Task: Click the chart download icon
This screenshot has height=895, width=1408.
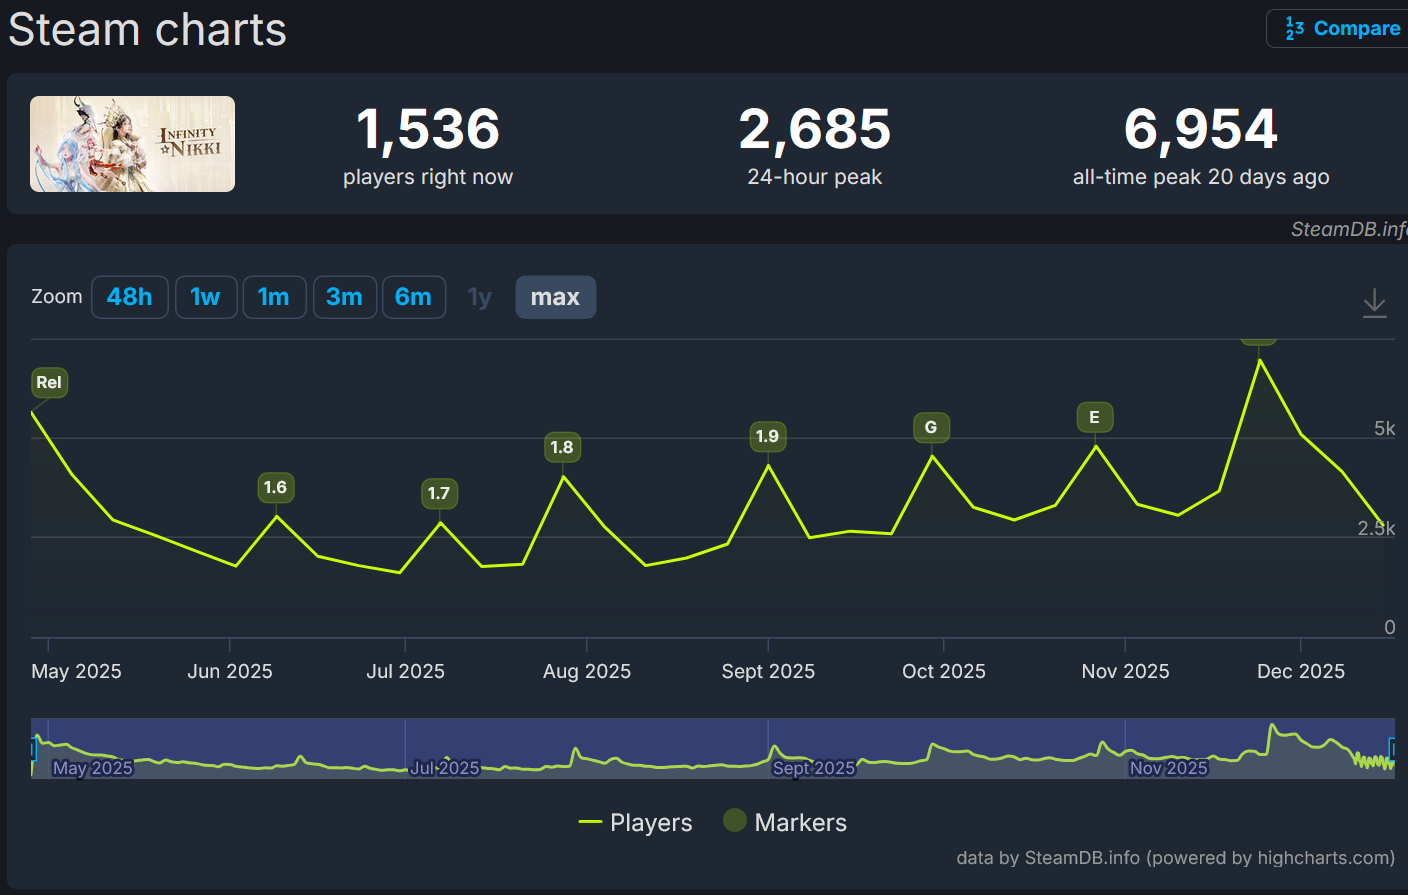Action: [1375, 303]
